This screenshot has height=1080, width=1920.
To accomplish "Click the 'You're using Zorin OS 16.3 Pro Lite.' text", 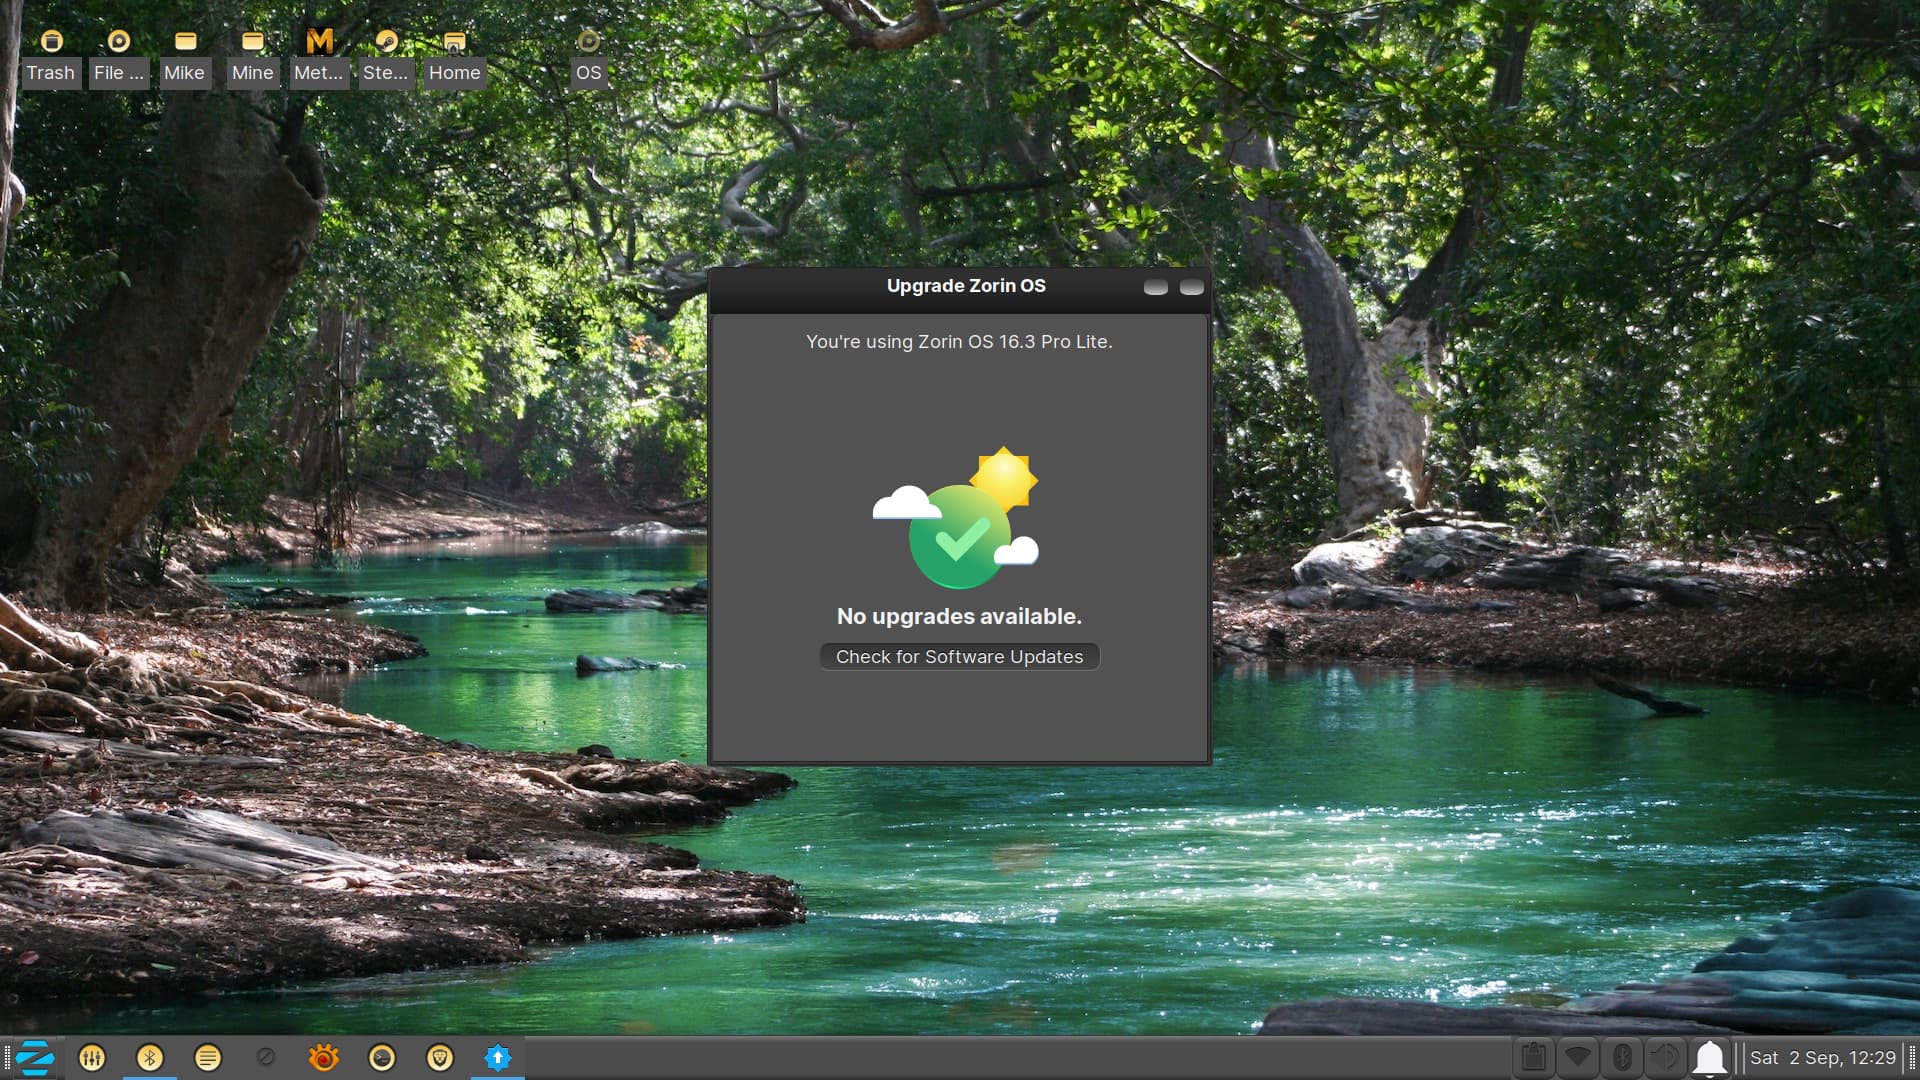I will pos(960,342).
